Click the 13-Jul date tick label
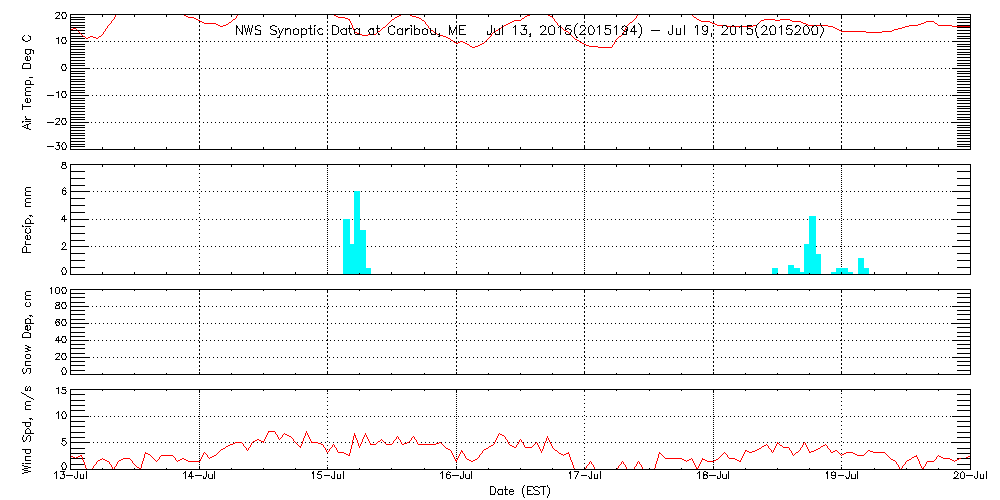 pyautogui.click(x=72, y=477)
